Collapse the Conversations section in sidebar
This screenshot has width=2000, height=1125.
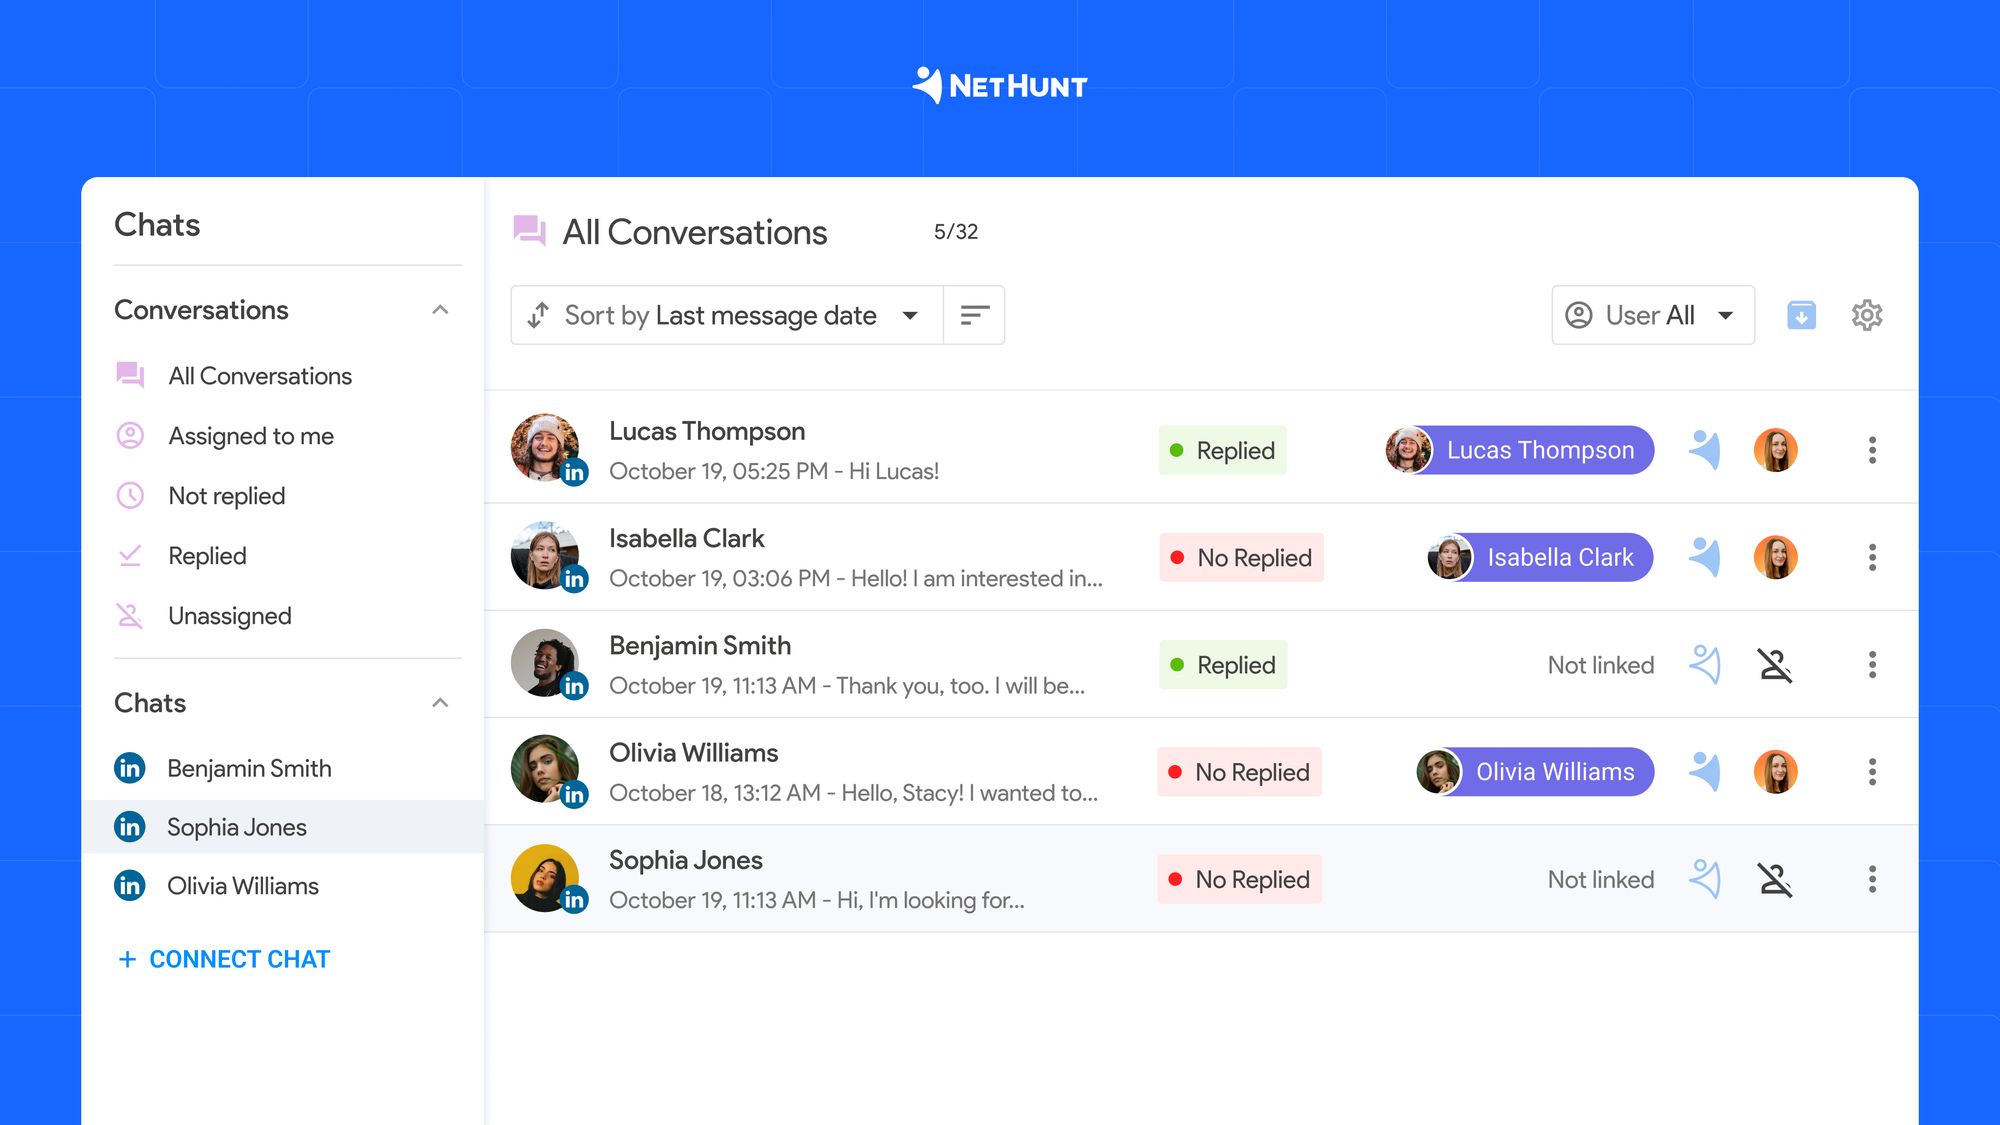pos(440,310)
